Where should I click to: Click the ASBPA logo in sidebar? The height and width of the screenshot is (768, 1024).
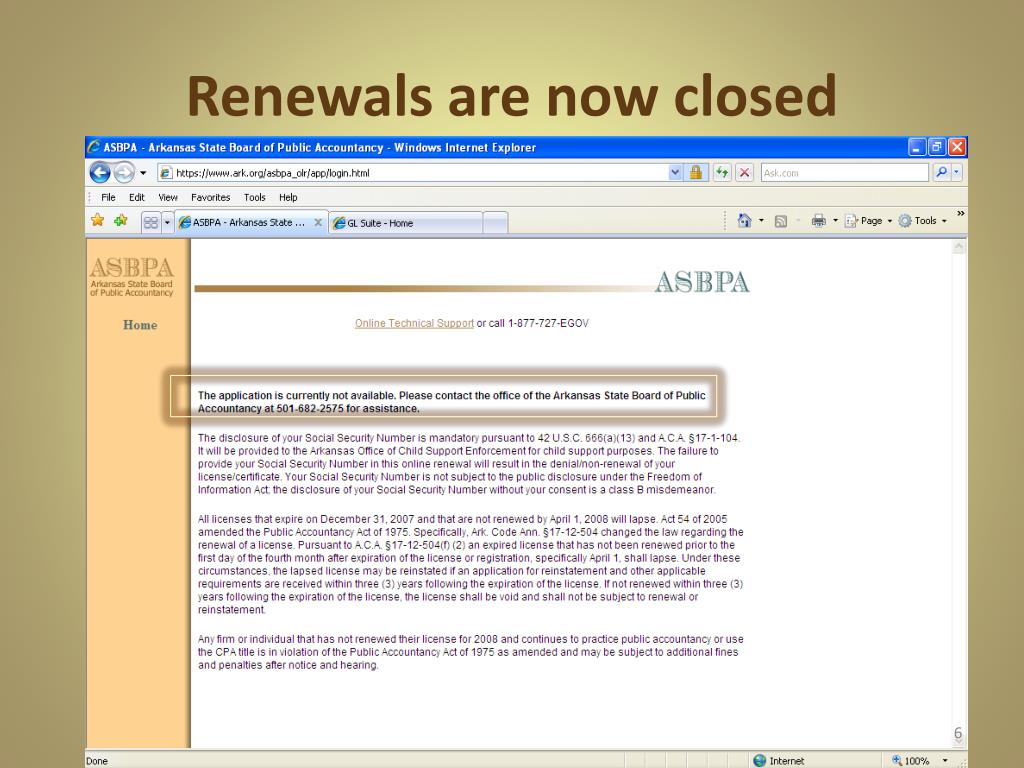pos(131,277)
